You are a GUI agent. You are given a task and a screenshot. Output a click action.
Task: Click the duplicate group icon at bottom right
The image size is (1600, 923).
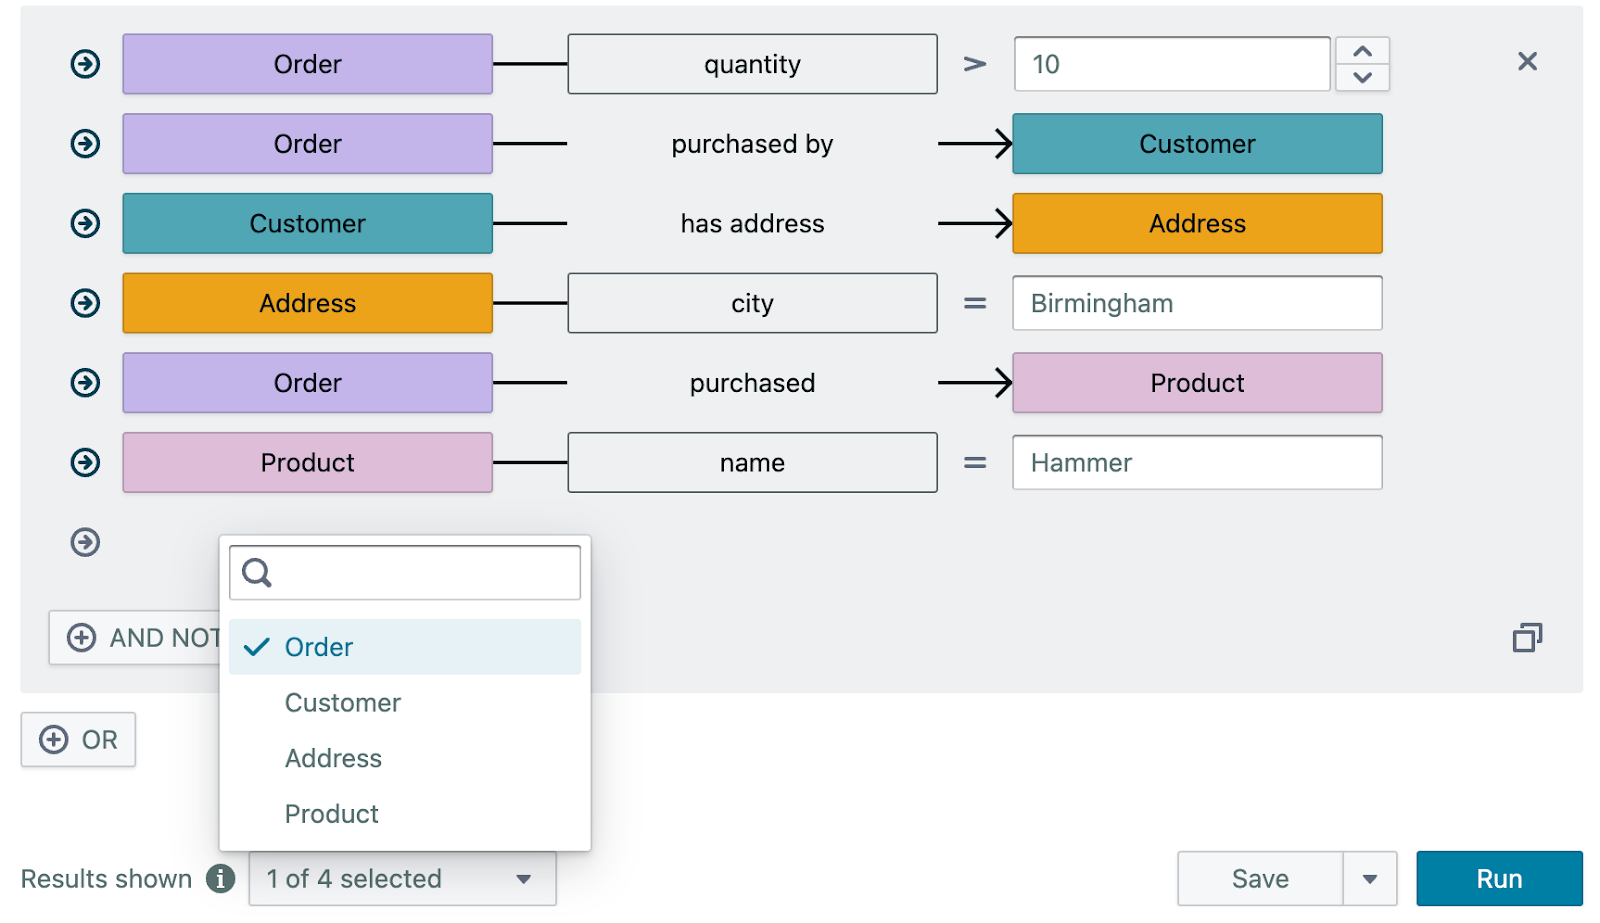click(1526, 638)
